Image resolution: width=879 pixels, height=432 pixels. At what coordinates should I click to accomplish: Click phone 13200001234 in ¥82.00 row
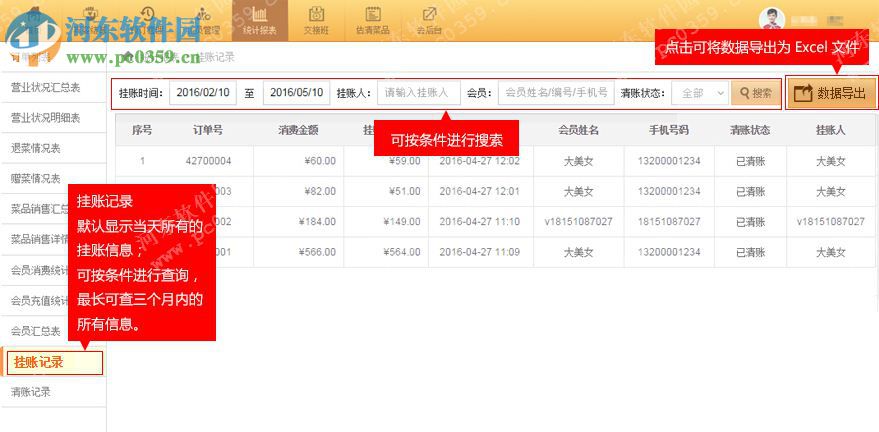tap(669, 192)
